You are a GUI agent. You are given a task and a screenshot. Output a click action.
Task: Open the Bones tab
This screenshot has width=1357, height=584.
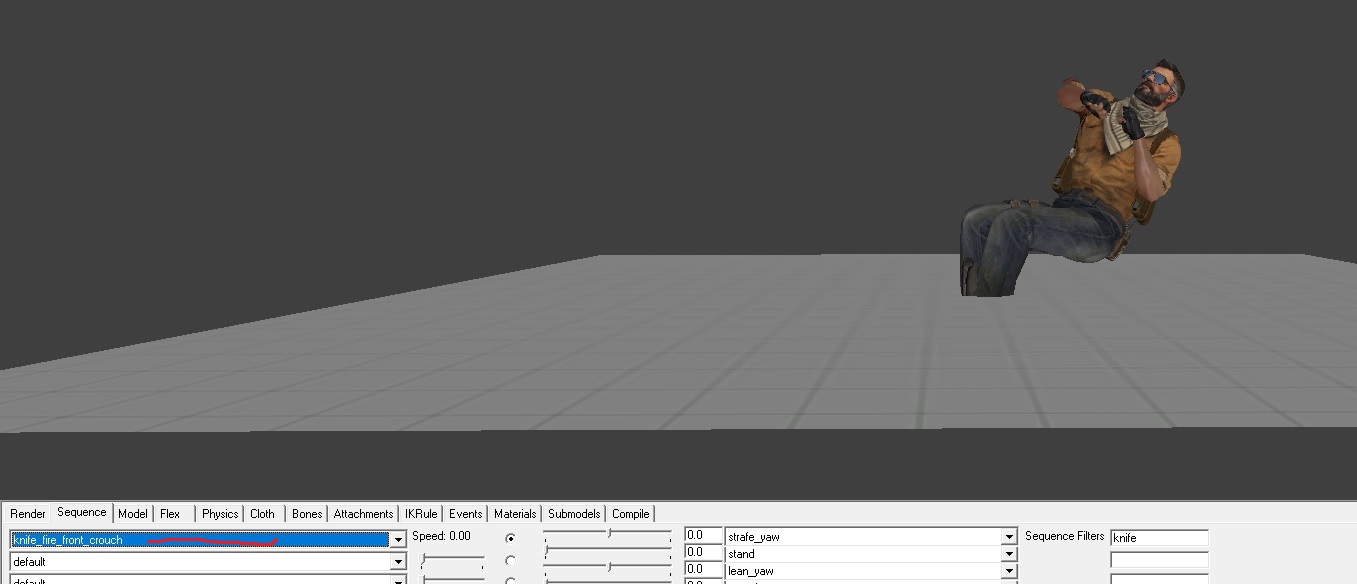point(306,514)
